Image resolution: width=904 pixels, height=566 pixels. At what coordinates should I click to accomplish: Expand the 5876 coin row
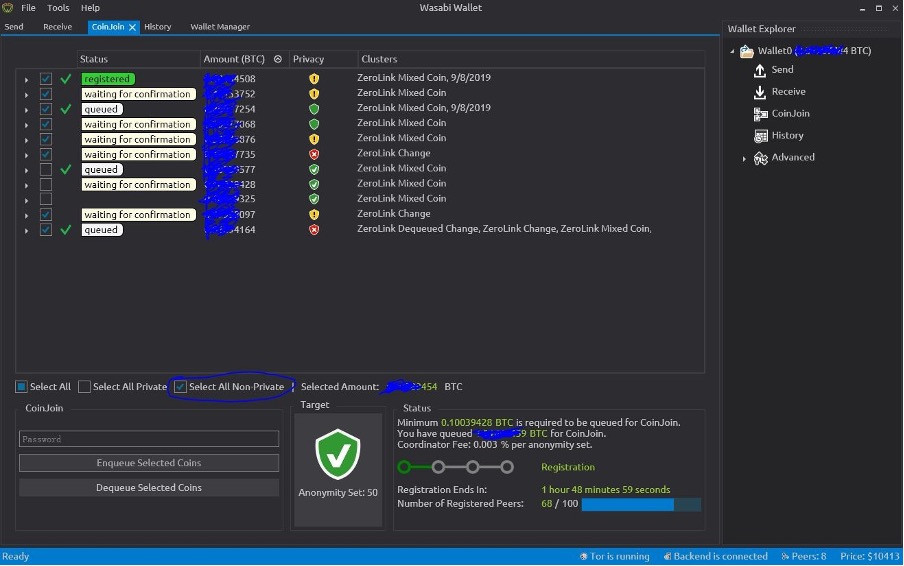point(26,140)
